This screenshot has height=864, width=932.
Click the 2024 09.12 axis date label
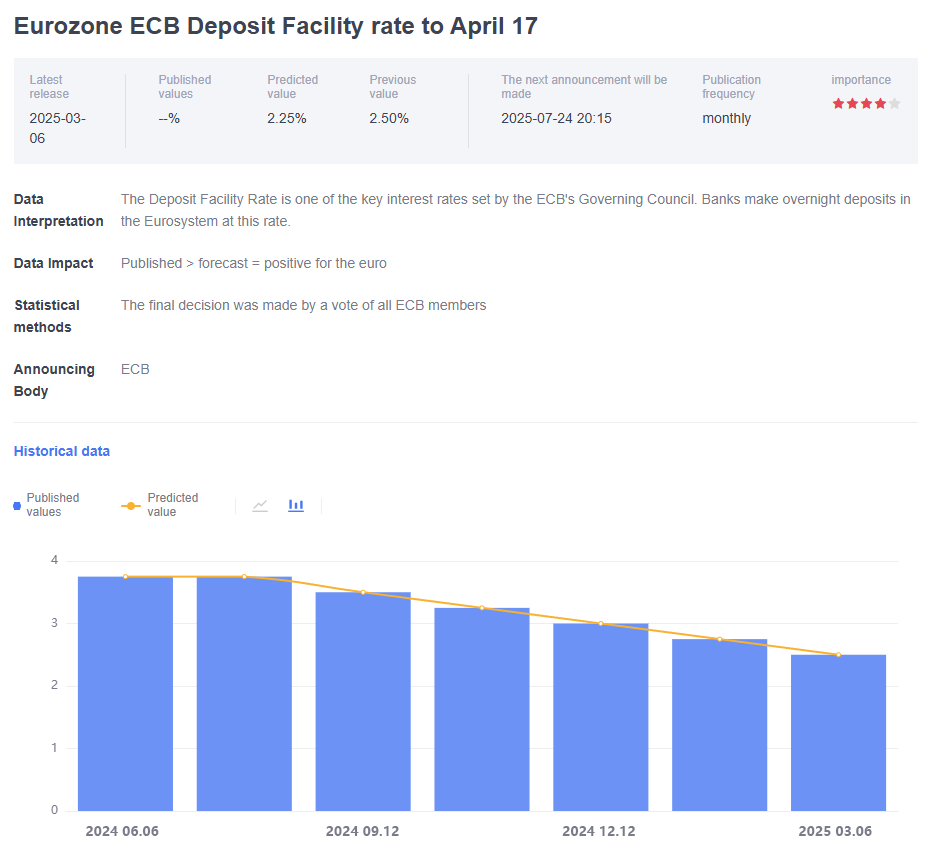[x=363, y=831]
